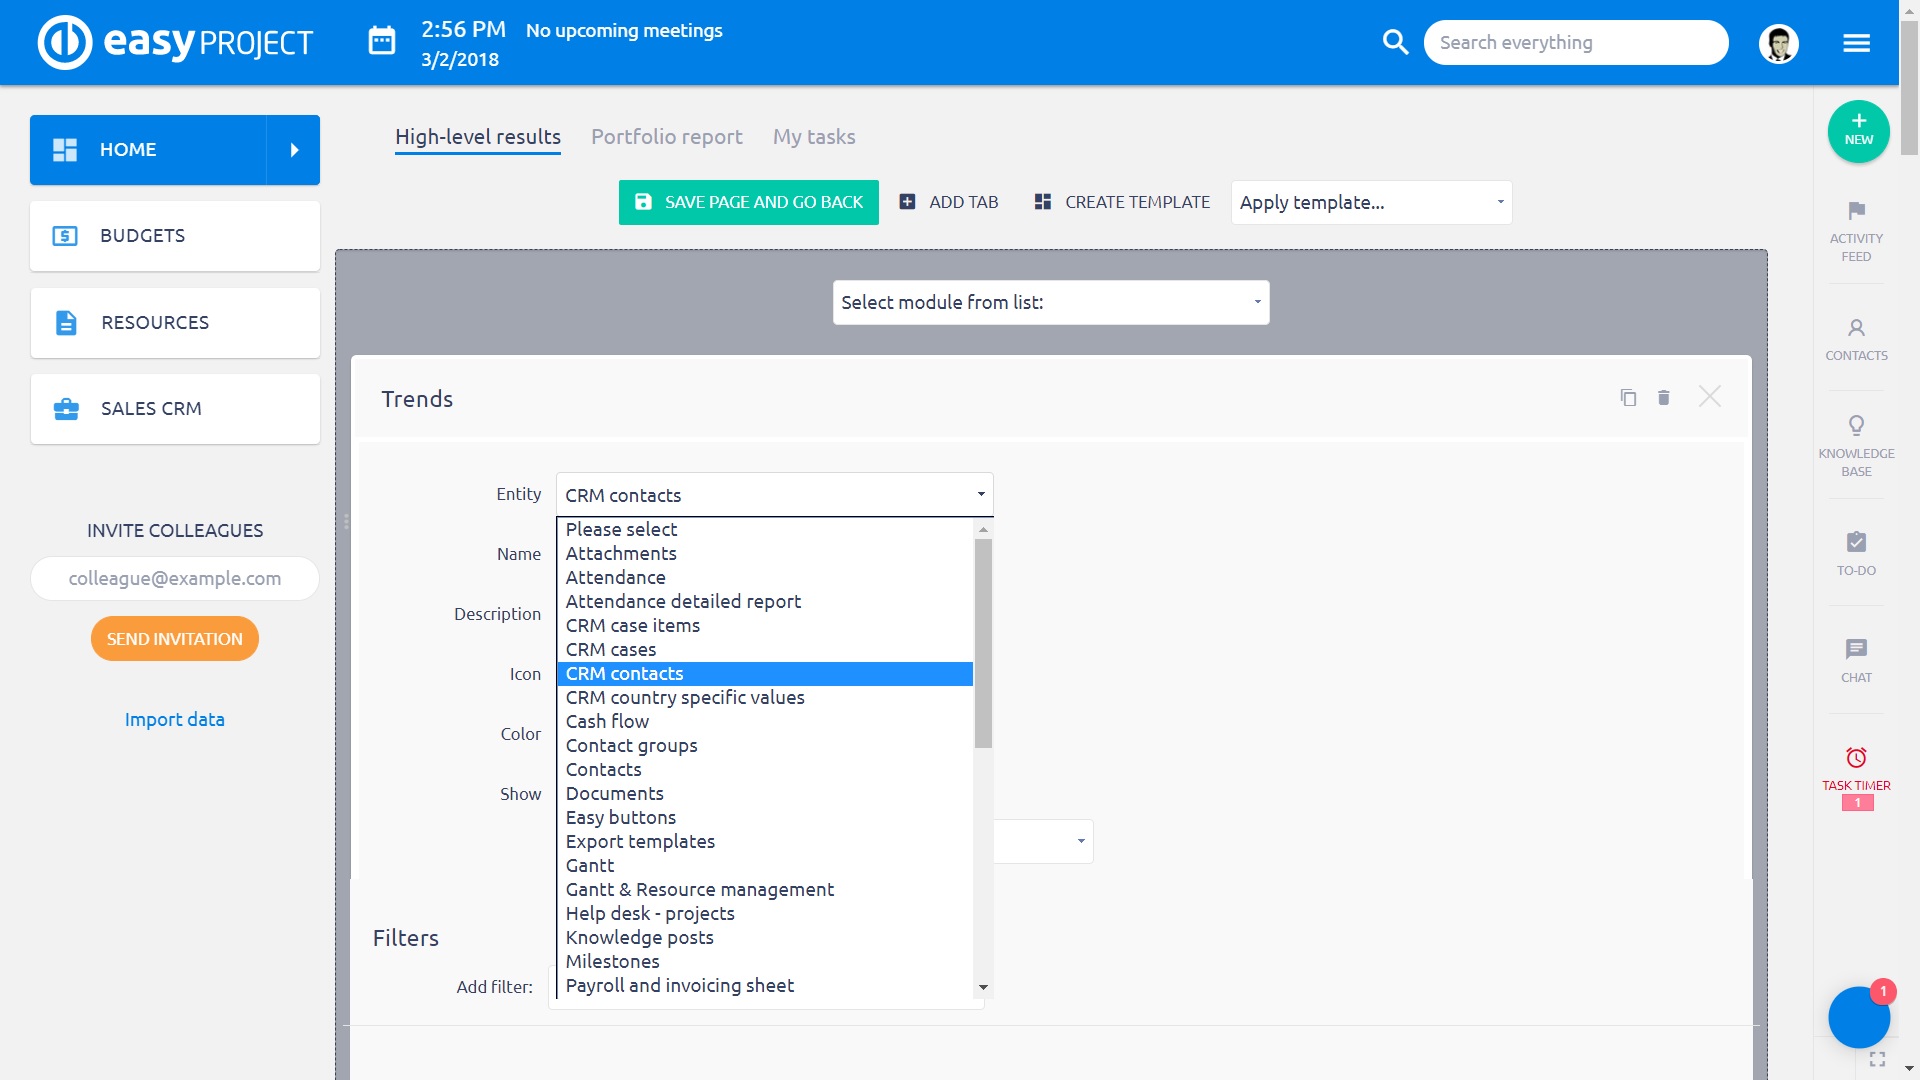Image resolution: width=1920 pixels, height=1080 pixels.
Task: Choose Cash flow from entity list
Action: (607, 722)
